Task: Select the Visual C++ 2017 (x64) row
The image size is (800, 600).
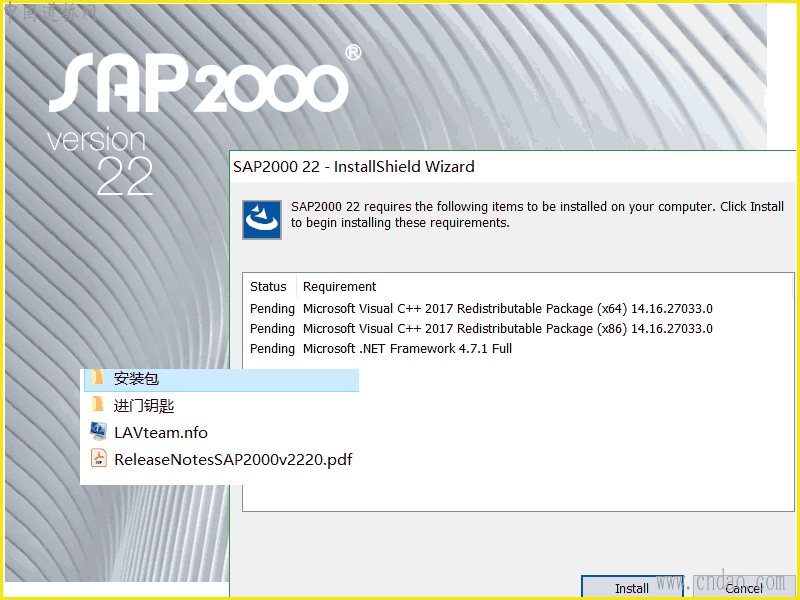Action: tap(481, 309)
